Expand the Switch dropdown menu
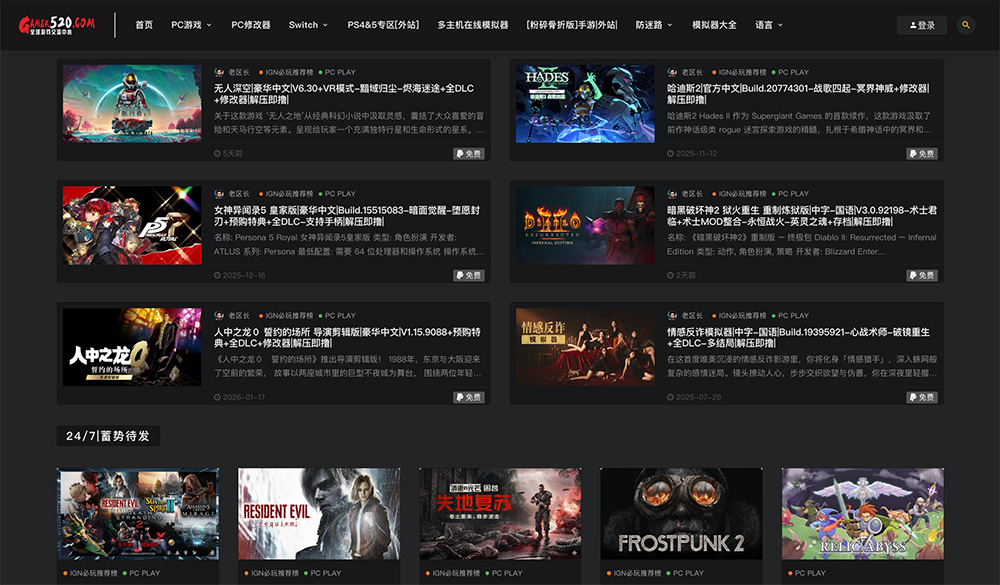The height and width of the screenshot is (585, 1000). 302,24
